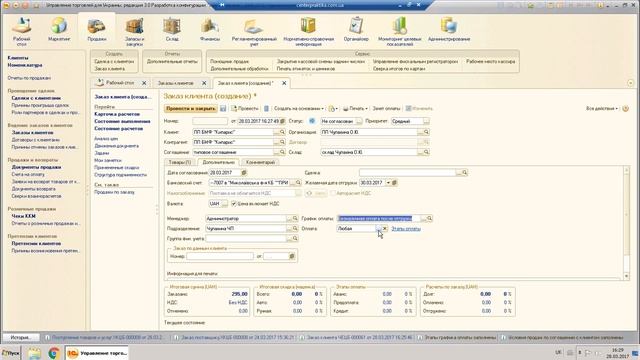640x360 pixels.
Task: Open the Продажи section
Action: coord(96,29)
